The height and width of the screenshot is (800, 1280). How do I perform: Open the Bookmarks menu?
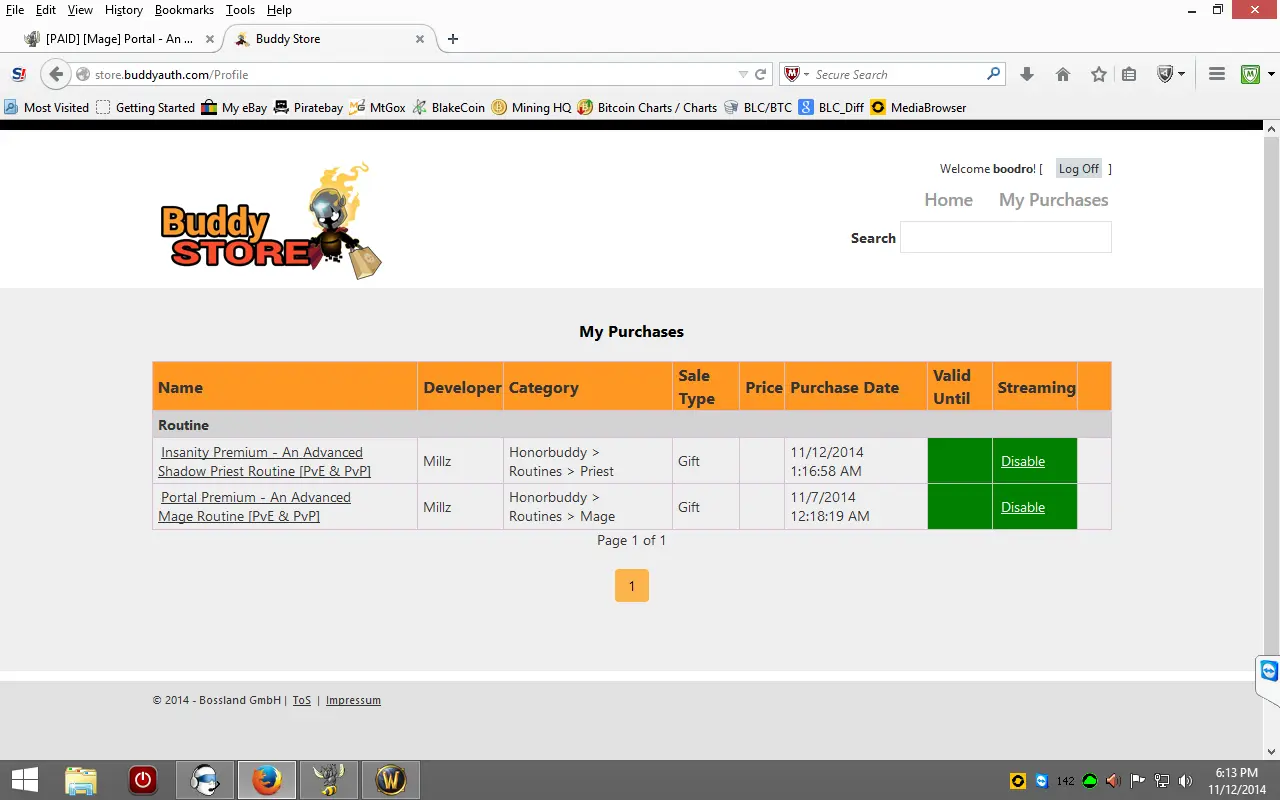[184, 10]
